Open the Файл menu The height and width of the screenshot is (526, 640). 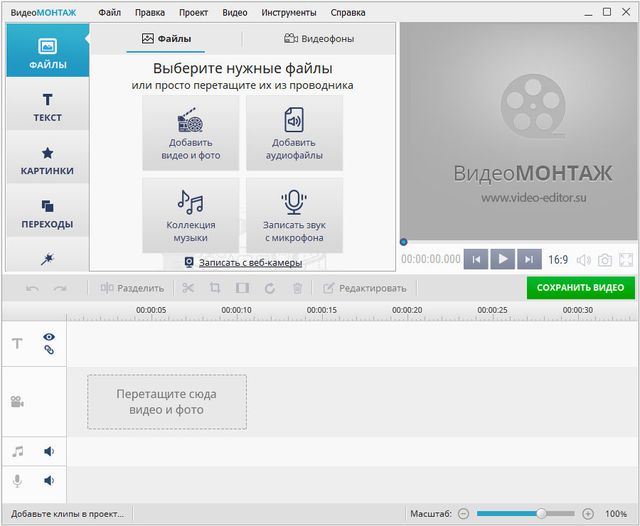click(110, 13)
